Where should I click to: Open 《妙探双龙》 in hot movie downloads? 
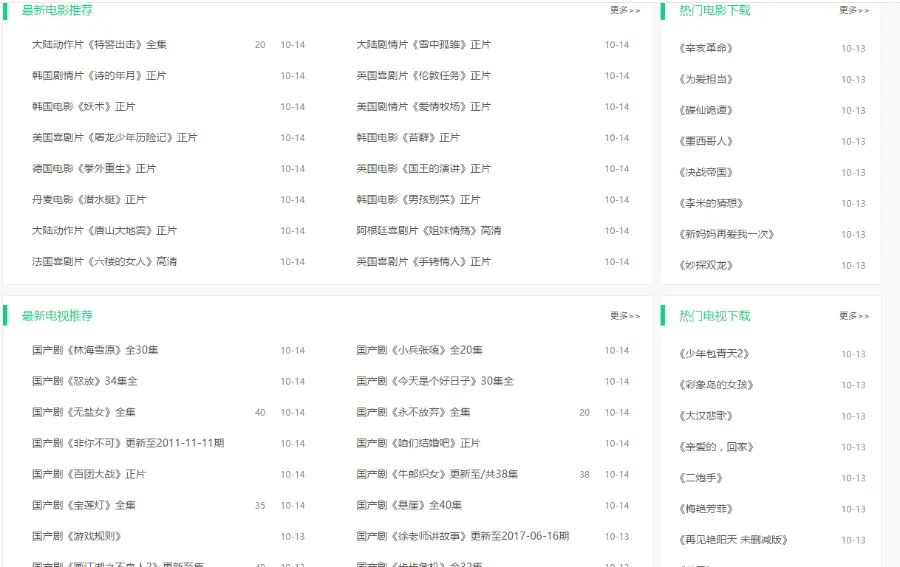tap(706, 265)
